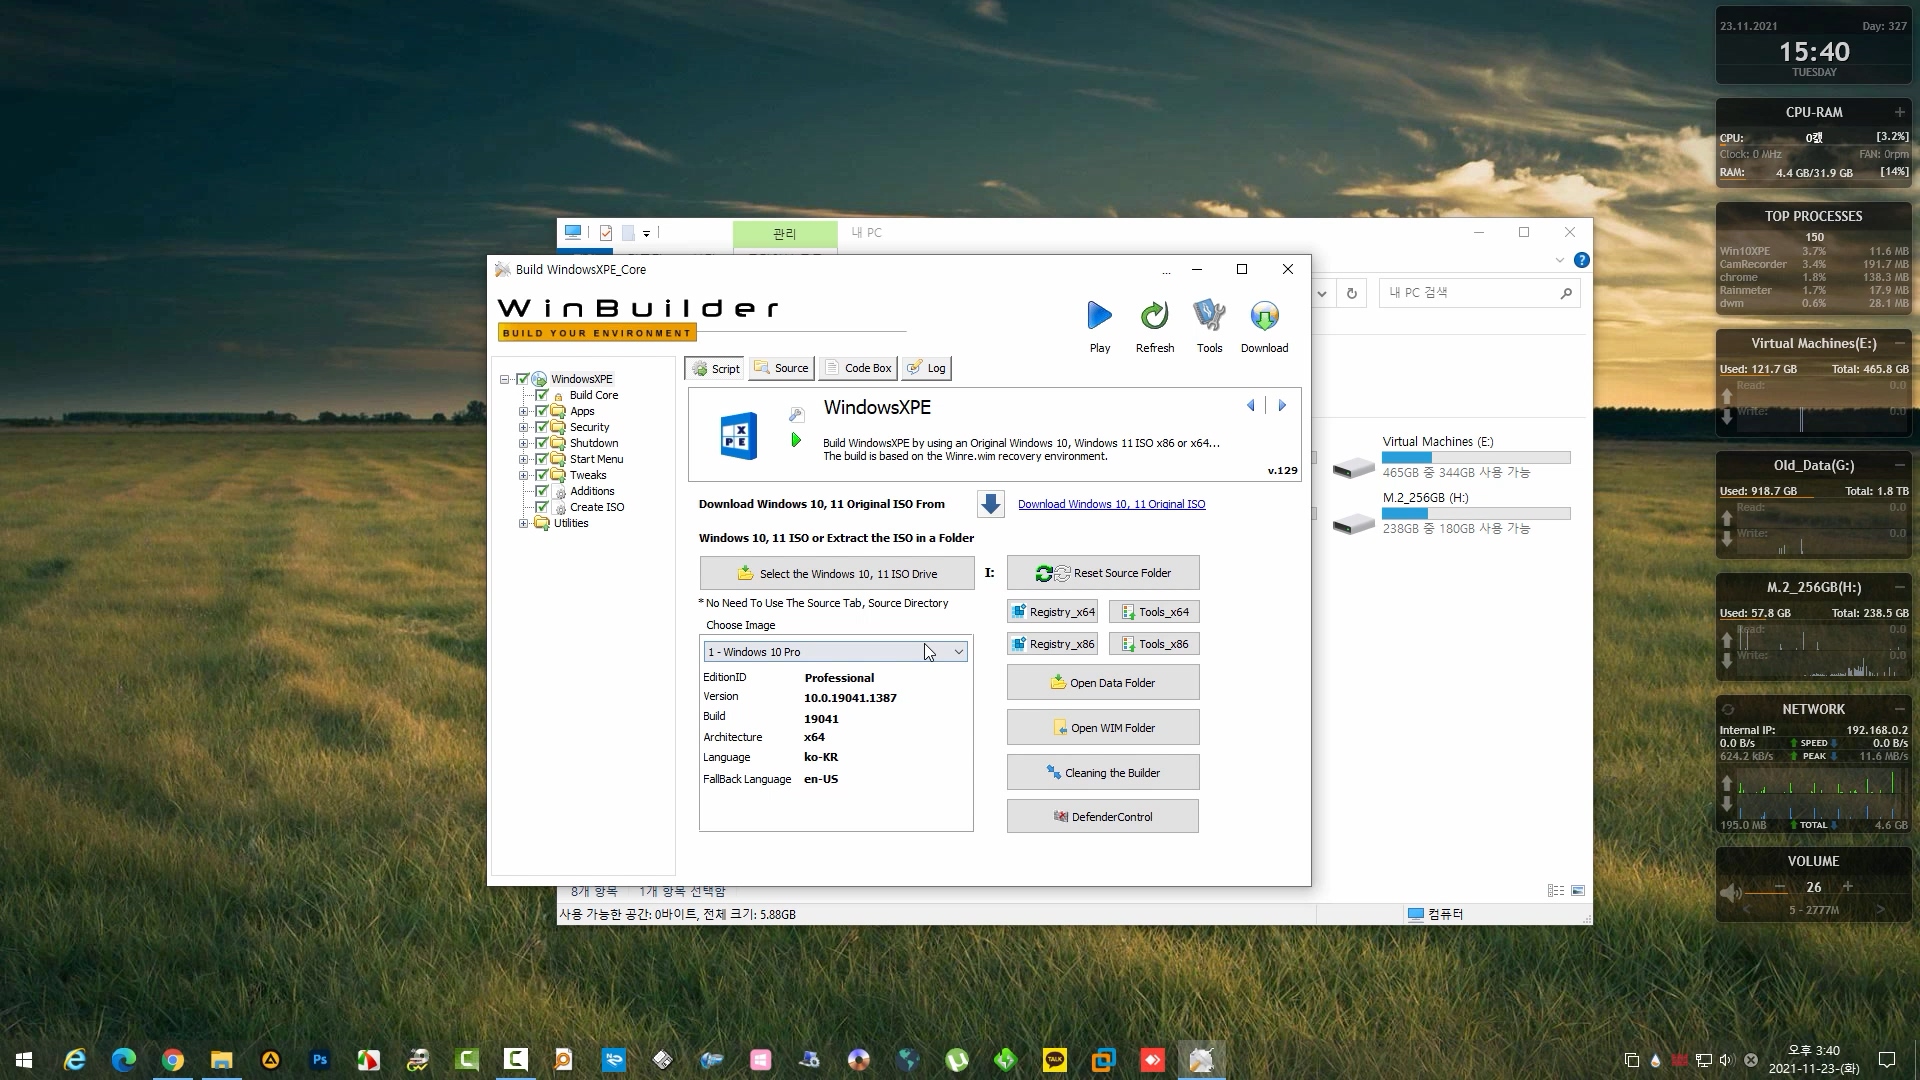Increase volume with plus in VOLUME widget

1847,887
